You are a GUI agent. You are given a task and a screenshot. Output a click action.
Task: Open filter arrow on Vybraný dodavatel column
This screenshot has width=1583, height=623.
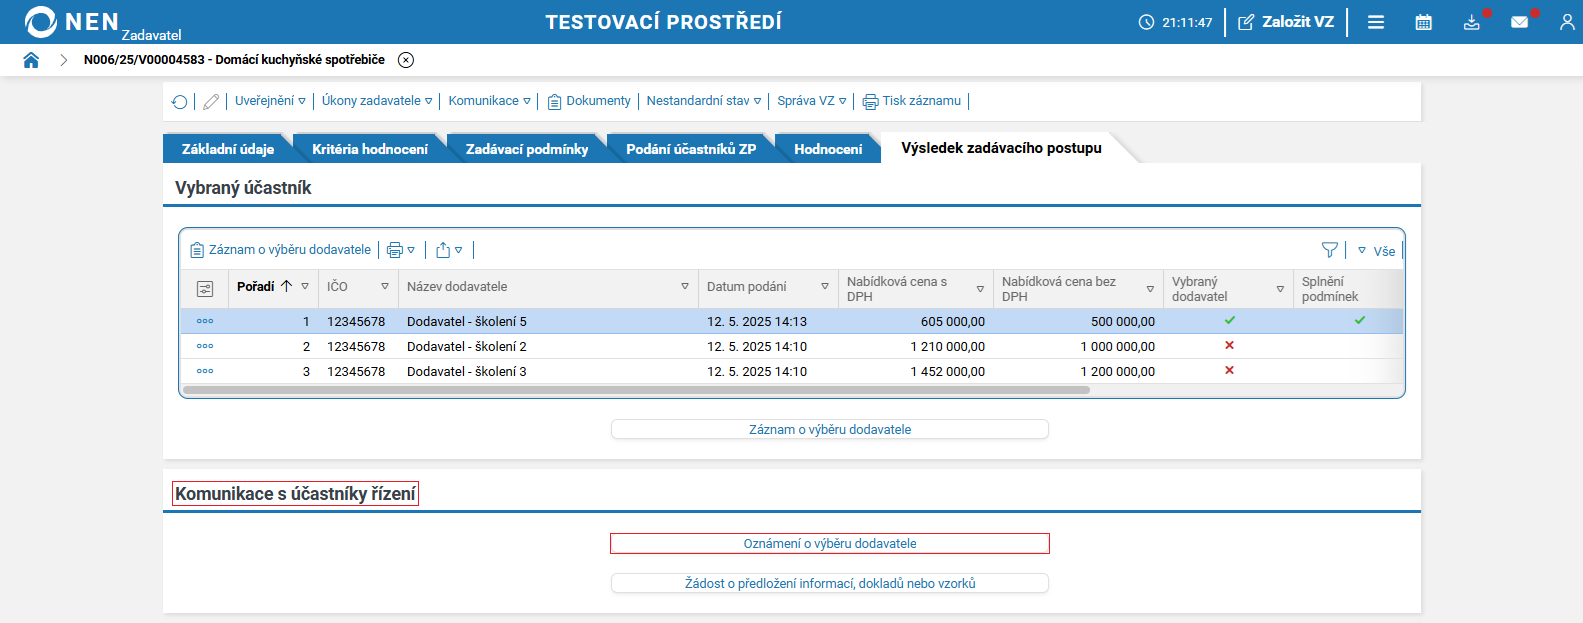tap(1280, 289)
